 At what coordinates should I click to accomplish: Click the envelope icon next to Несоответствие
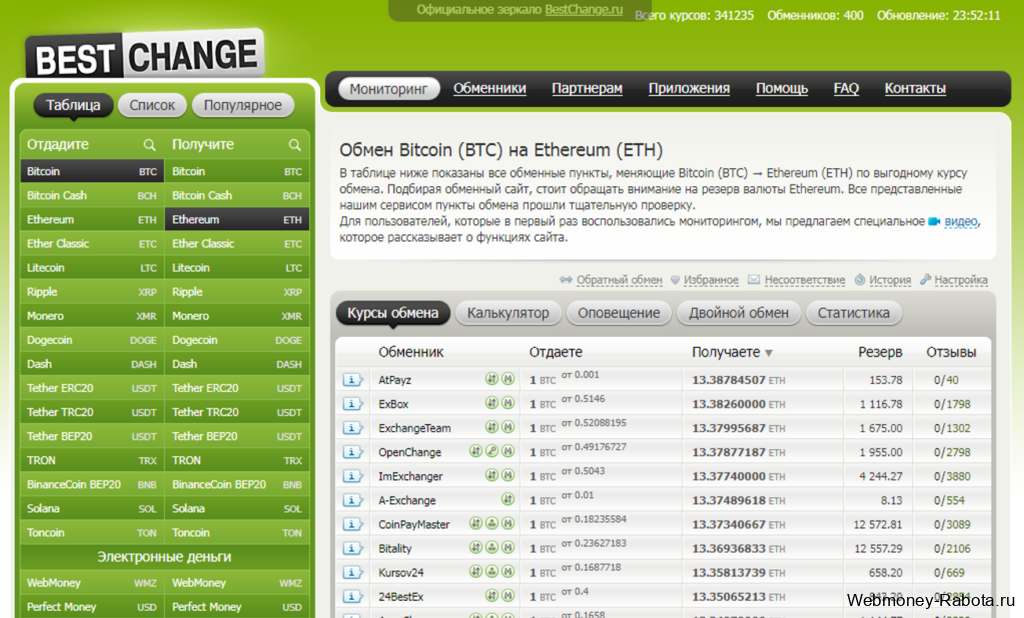[x=754, y=280]
